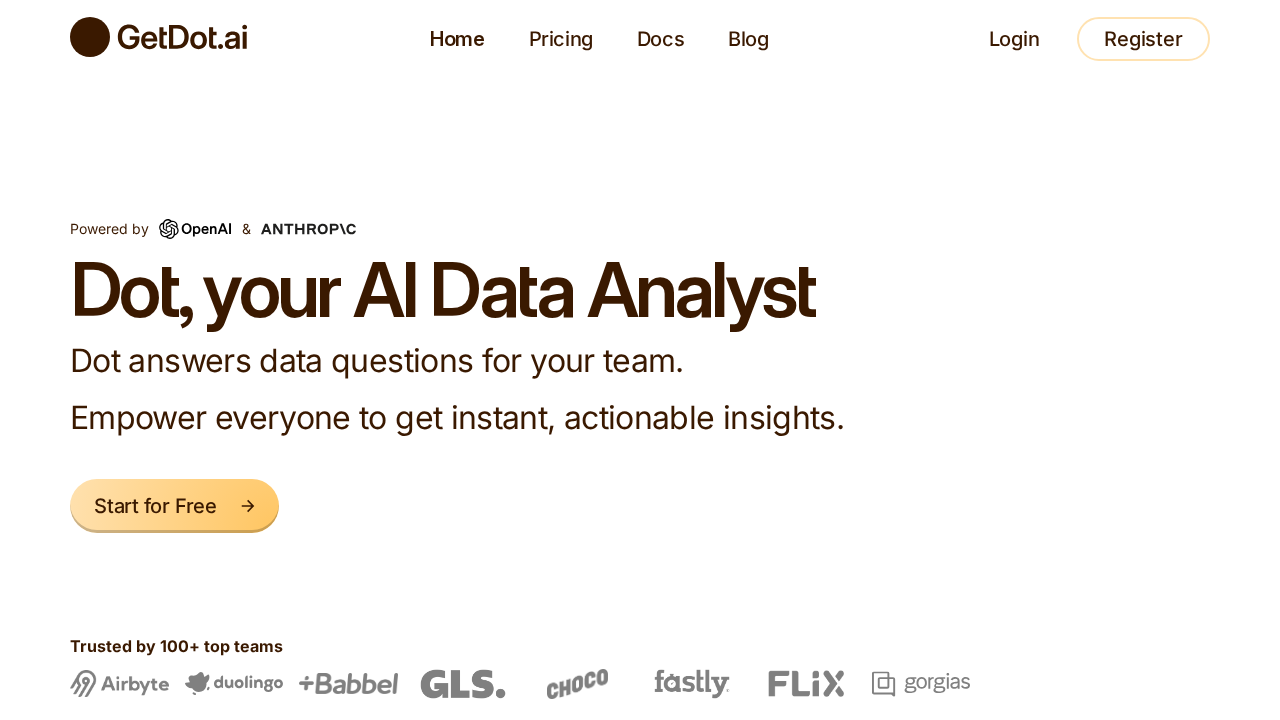1280x720 pixels.
Task: Open the Airbyte company logo
Action: tap(119, 682)
